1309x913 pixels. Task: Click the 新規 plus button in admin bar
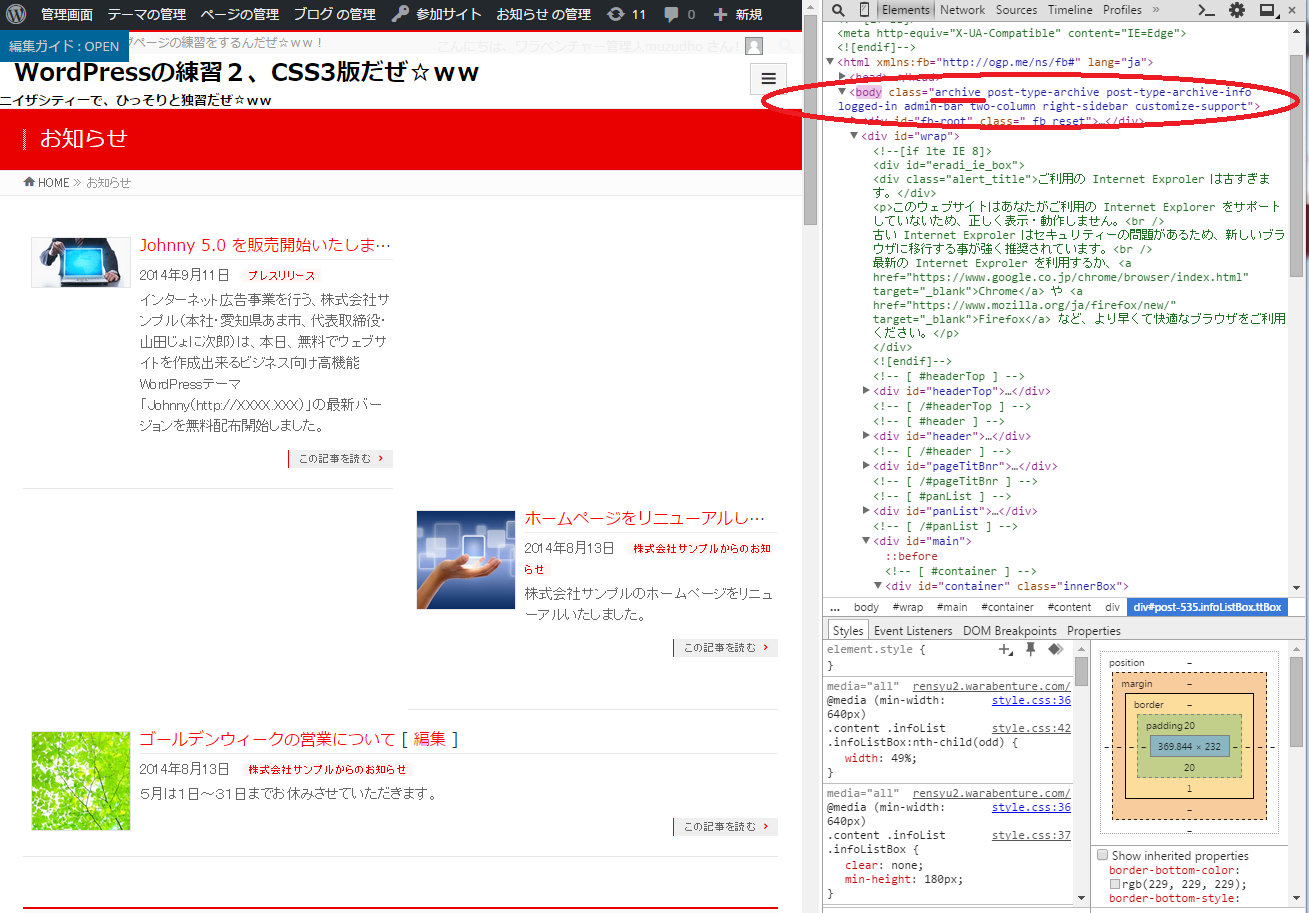737,14
